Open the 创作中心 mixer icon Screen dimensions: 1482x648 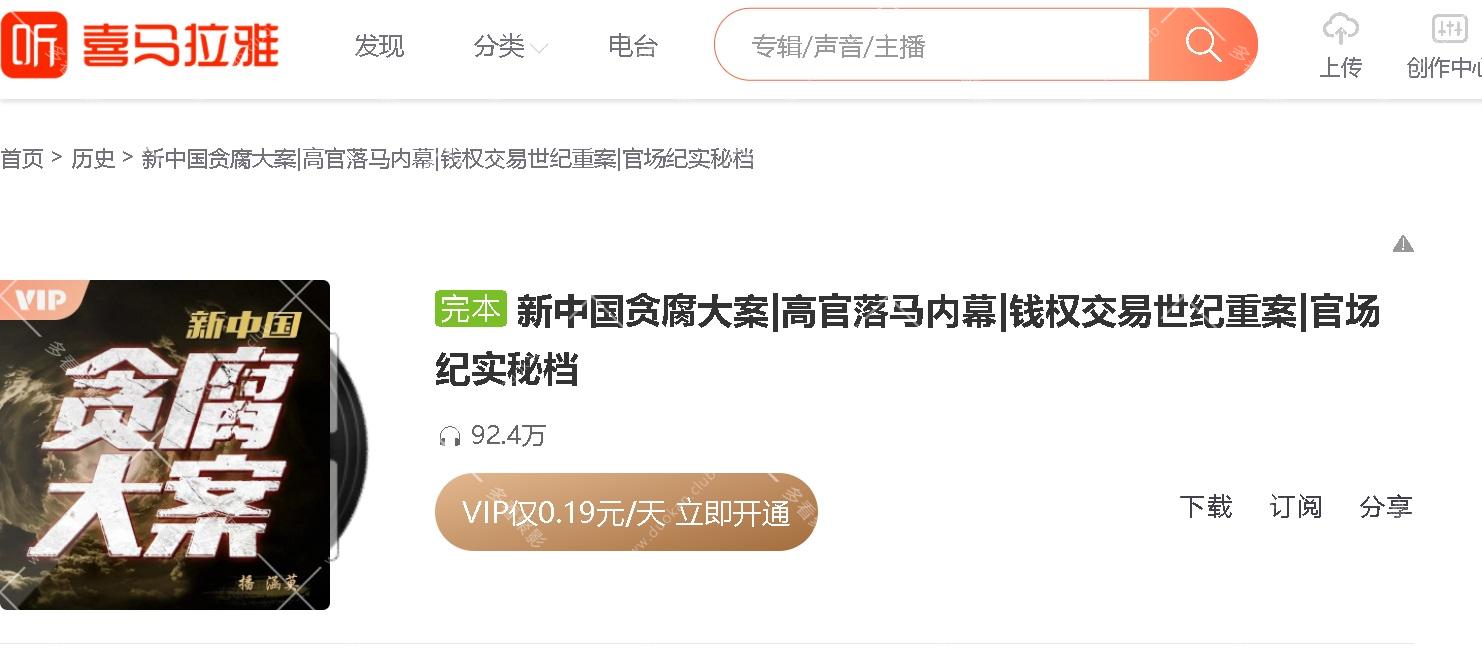1449,28
